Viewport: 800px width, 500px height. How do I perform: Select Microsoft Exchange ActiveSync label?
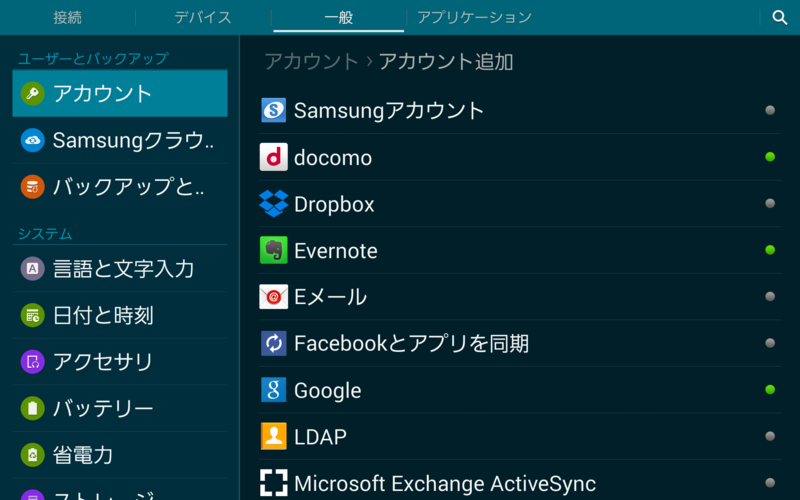pos(445,483)
